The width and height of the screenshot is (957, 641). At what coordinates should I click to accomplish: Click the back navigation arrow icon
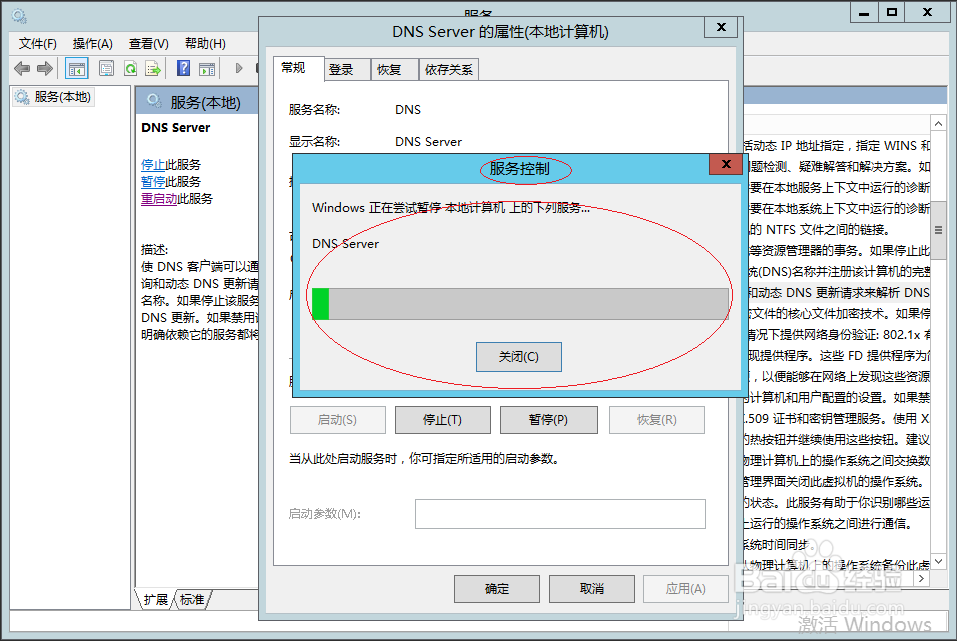22,68
